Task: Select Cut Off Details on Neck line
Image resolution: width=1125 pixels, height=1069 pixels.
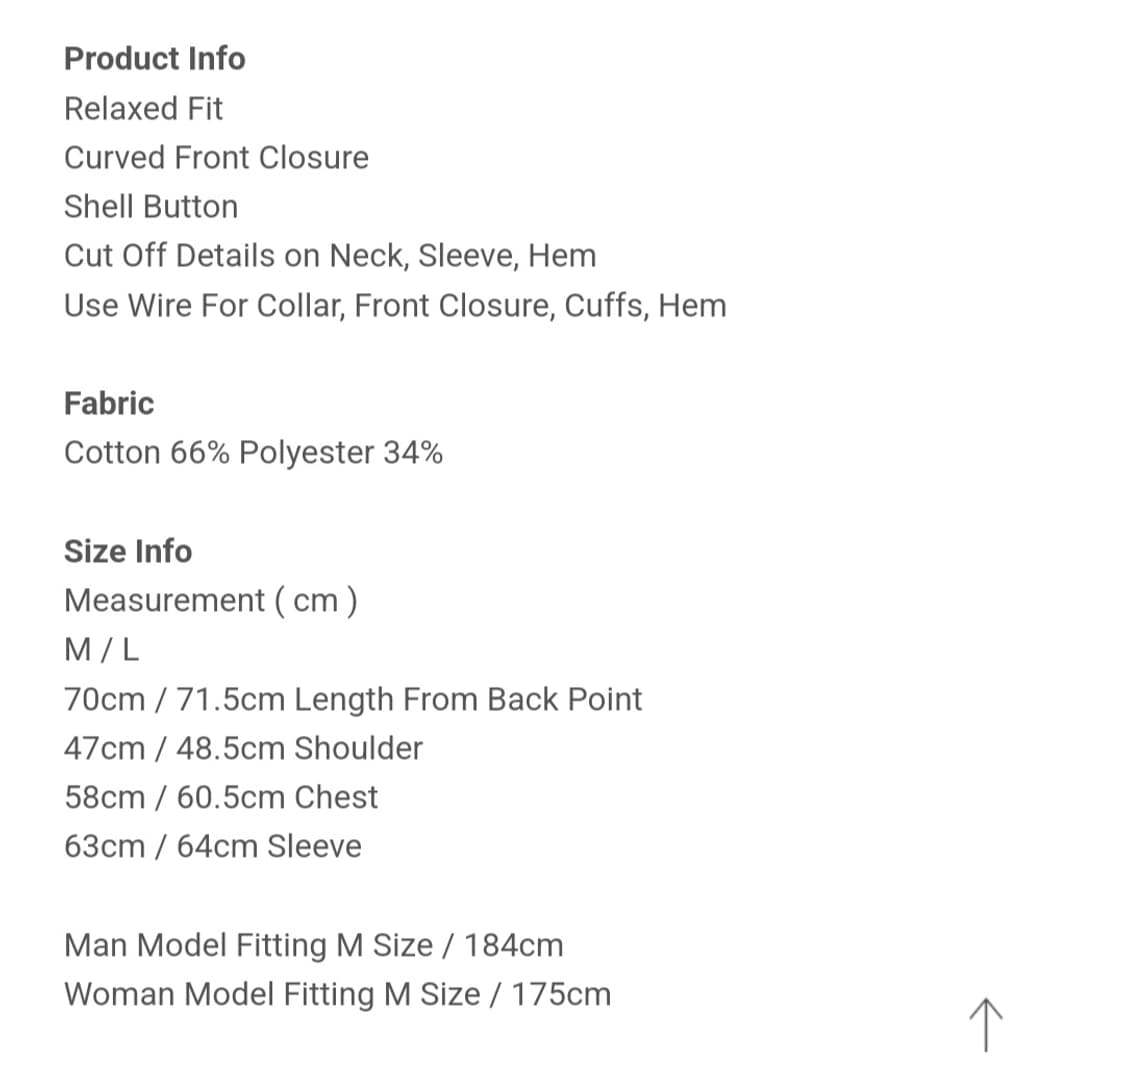Action: coord(330,256)
